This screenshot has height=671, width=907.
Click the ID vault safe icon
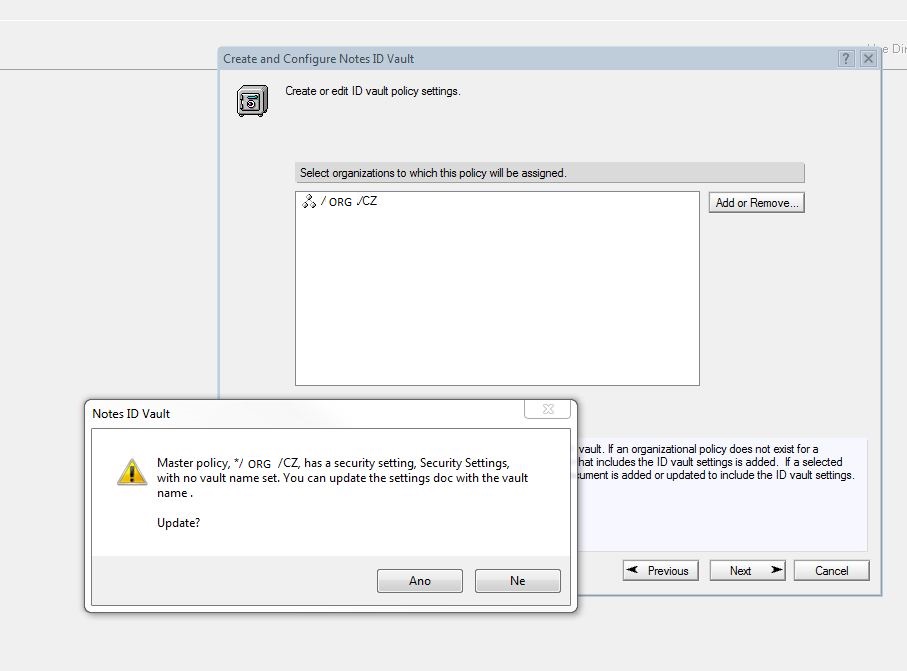pos(252,101)
